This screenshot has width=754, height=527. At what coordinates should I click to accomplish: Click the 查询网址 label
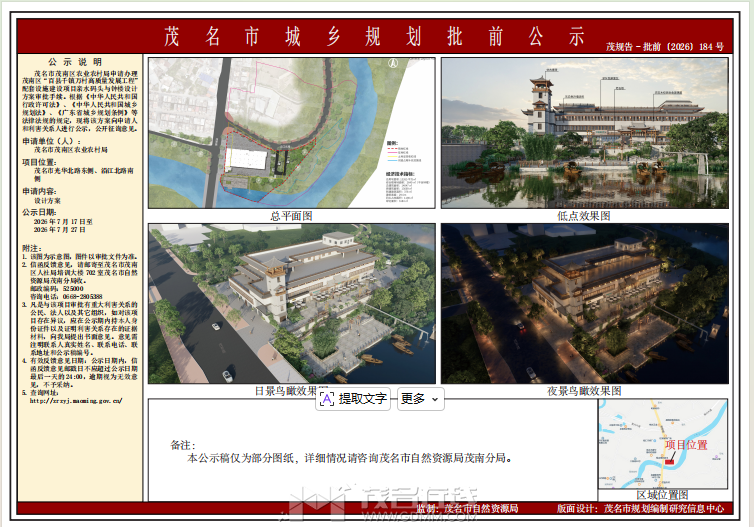point(44,392)
